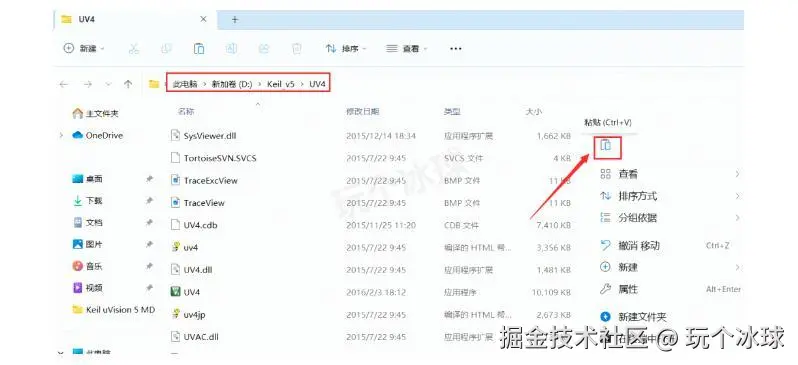
Task: Open 主文件夹 in the sidebar
Action: tap(96, 113)
